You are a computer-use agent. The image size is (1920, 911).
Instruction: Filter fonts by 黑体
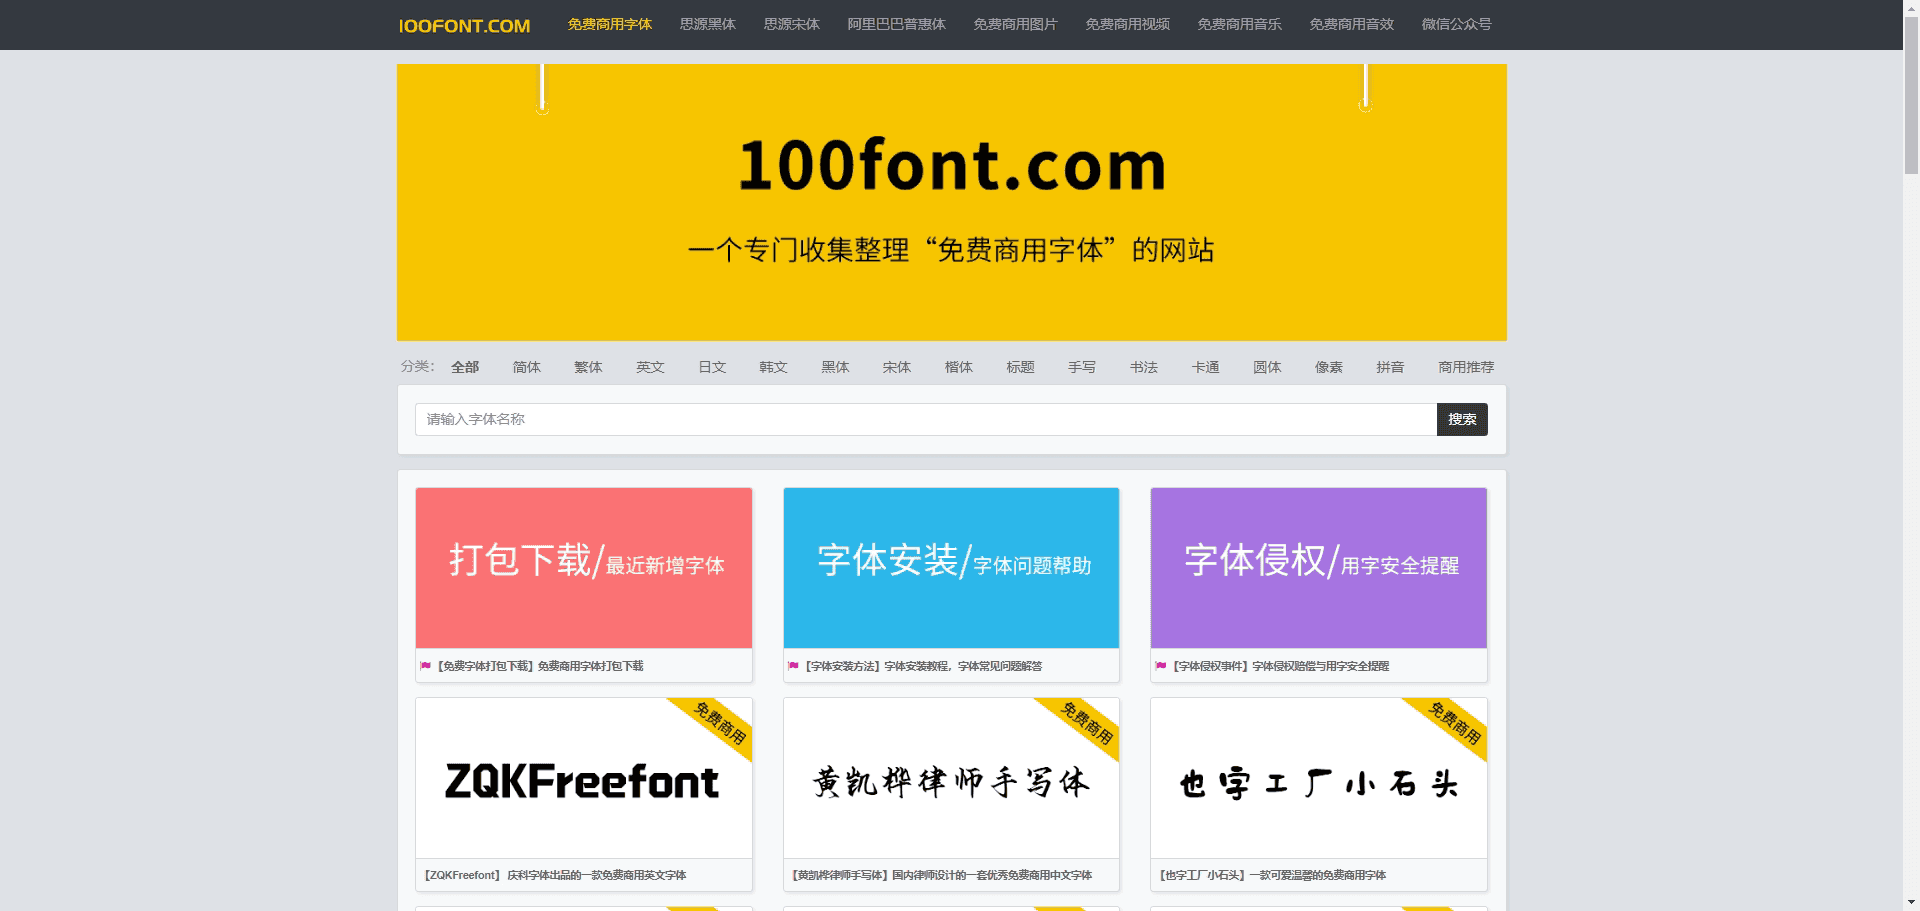pos(835,367)
